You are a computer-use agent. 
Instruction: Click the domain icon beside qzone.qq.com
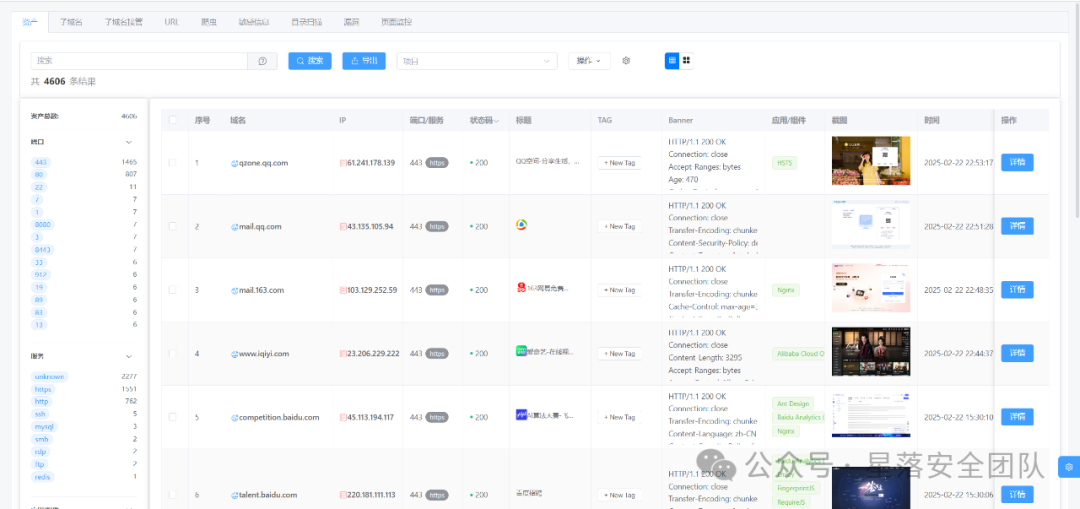point(234,163)
